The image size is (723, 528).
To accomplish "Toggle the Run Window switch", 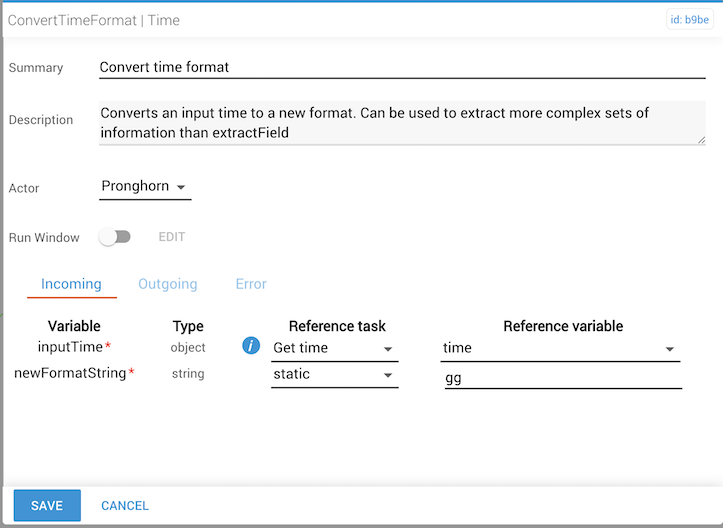I will tap(115, 237).
